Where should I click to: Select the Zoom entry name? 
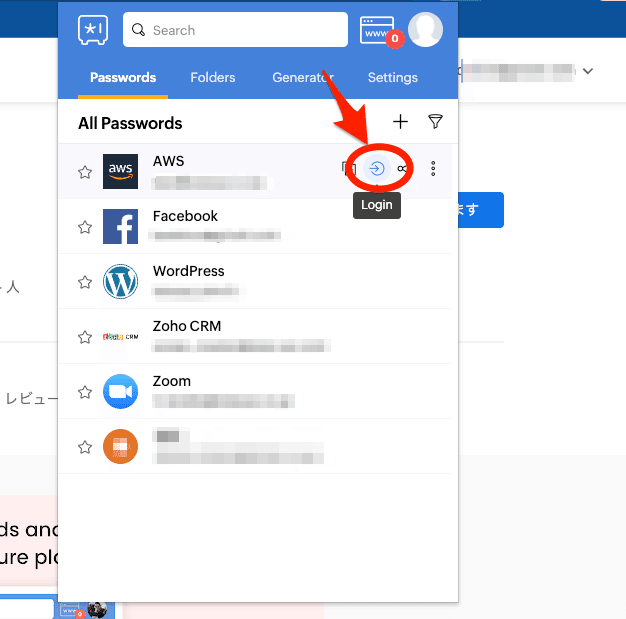coord(172,381)
